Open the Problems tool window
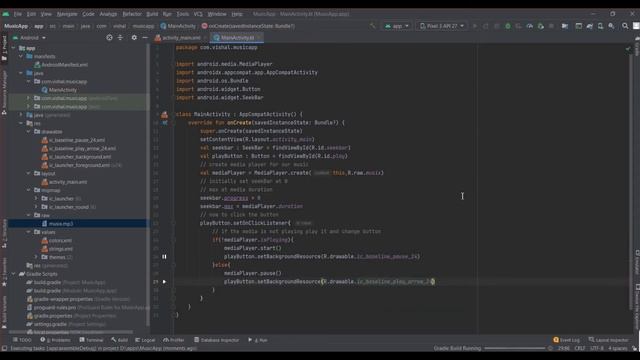Screen dimensions: 640x360 coord(56,340)
